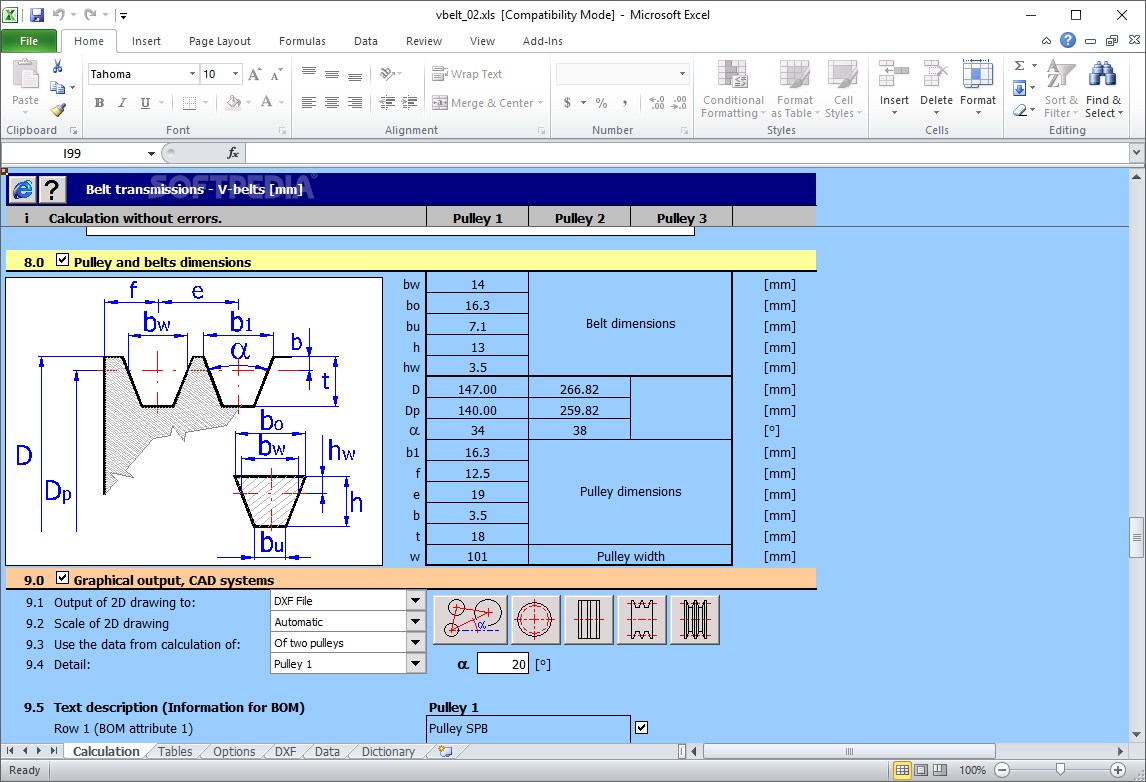
Task: Open the number format dropdown
Action: coord(683,74)
